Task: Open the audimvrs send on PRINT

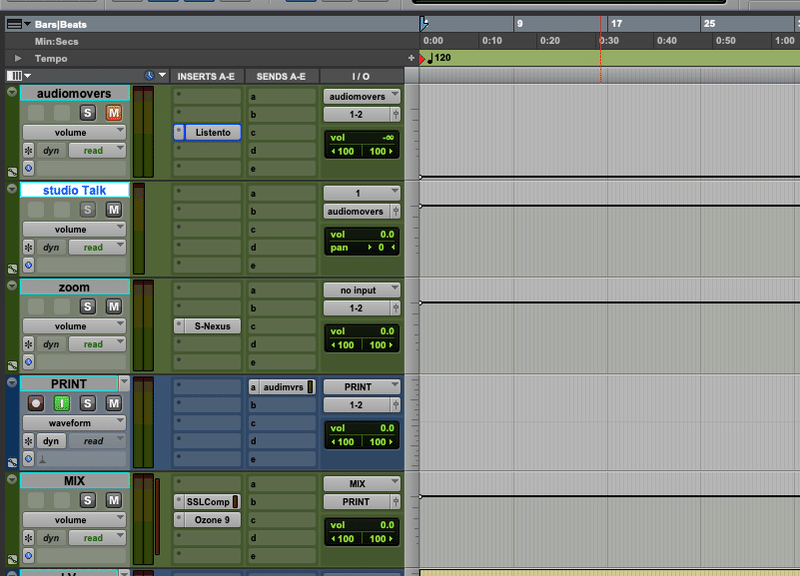Action: tap(283, 387)
